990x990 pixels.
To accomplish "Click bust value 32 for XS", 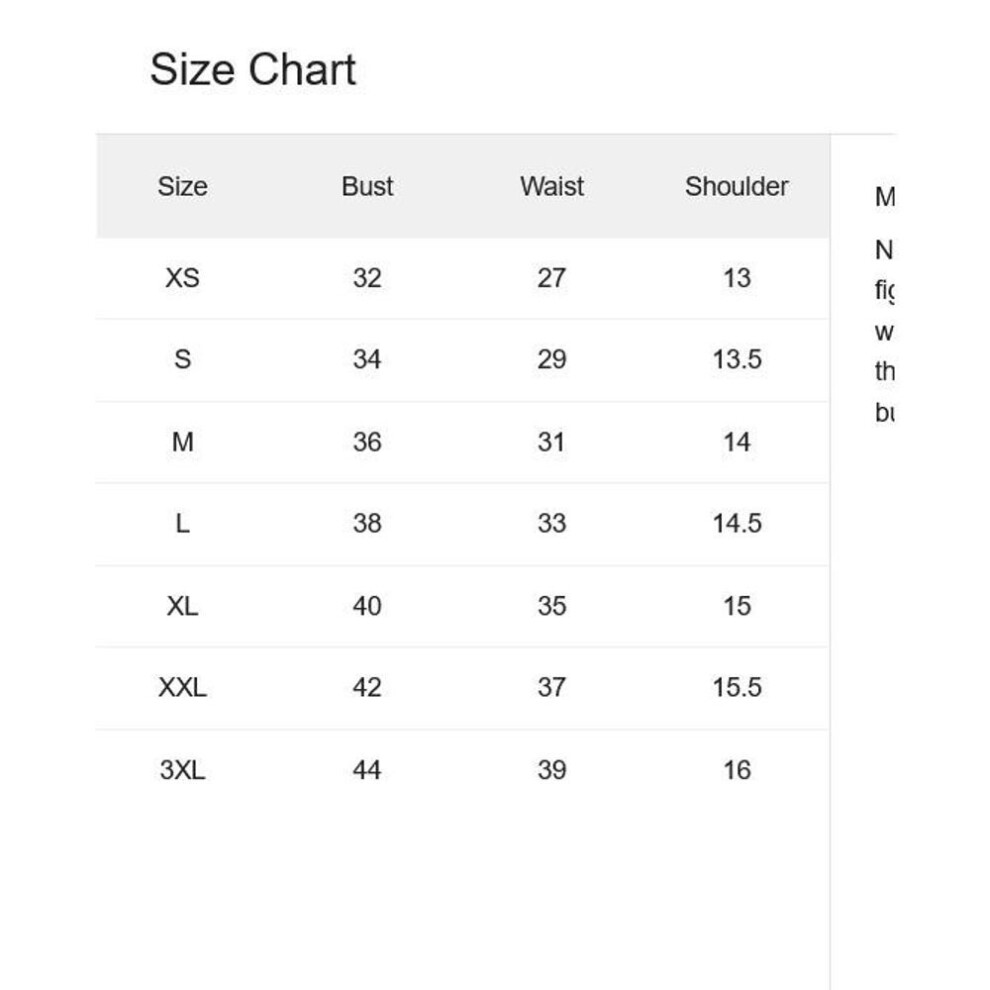I will point(367,278).
